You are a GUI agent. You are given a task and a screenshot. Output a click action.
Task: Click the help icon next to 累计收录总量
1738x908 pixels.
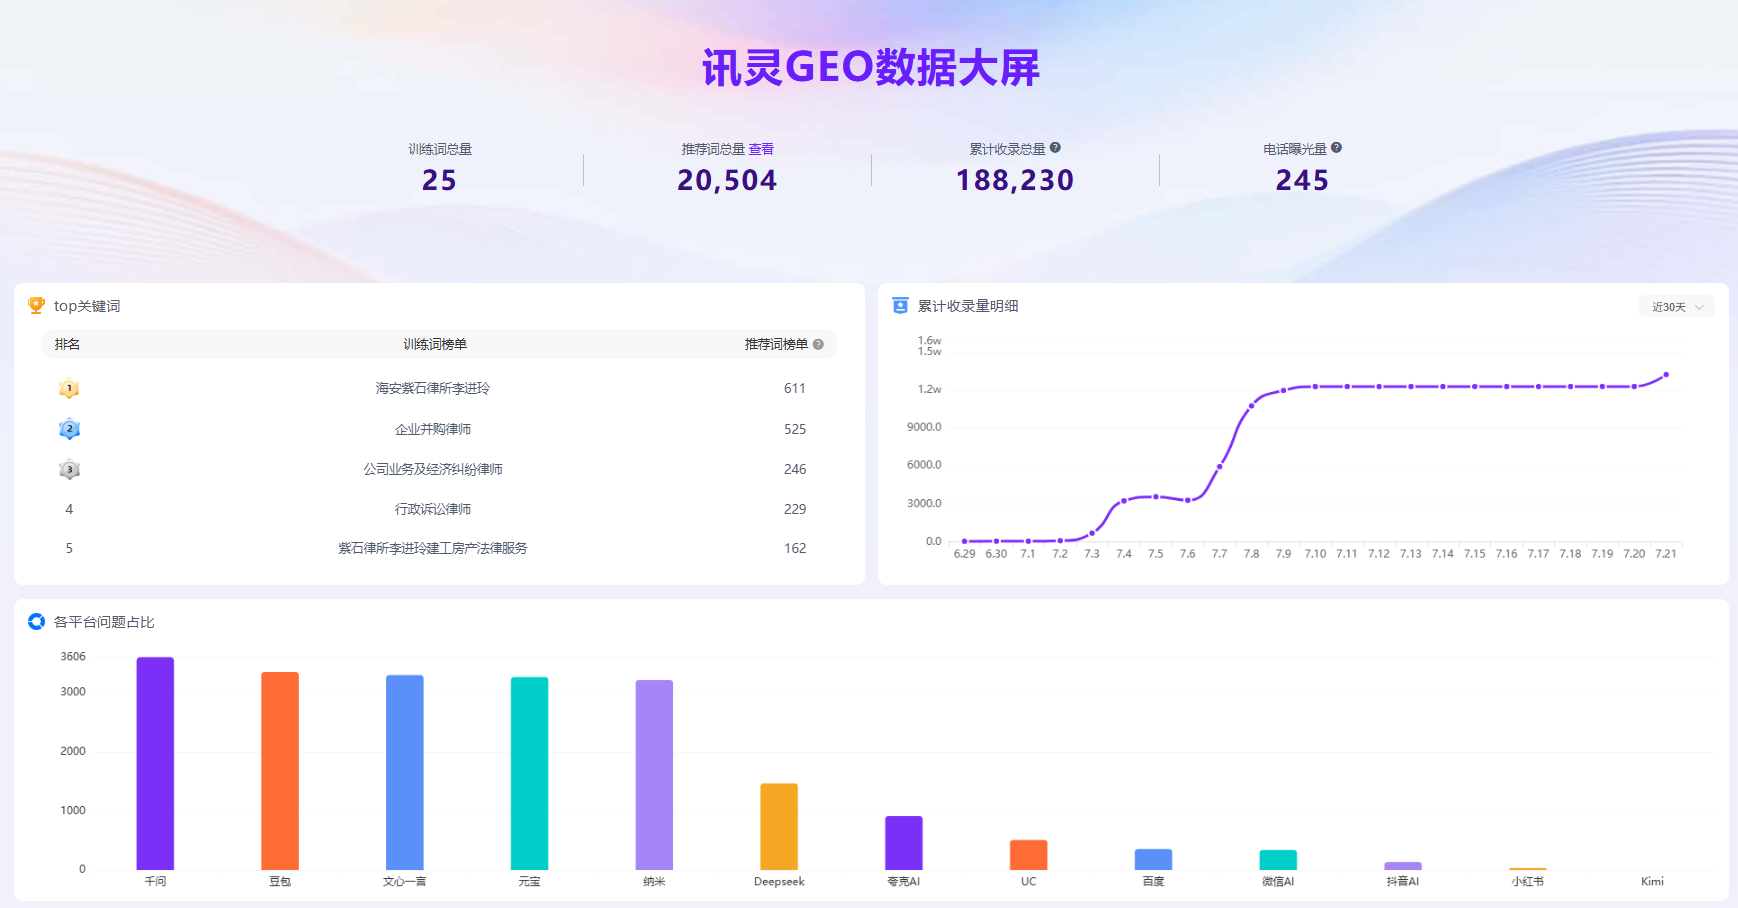pyautogui.click(x=1055, y=147)
